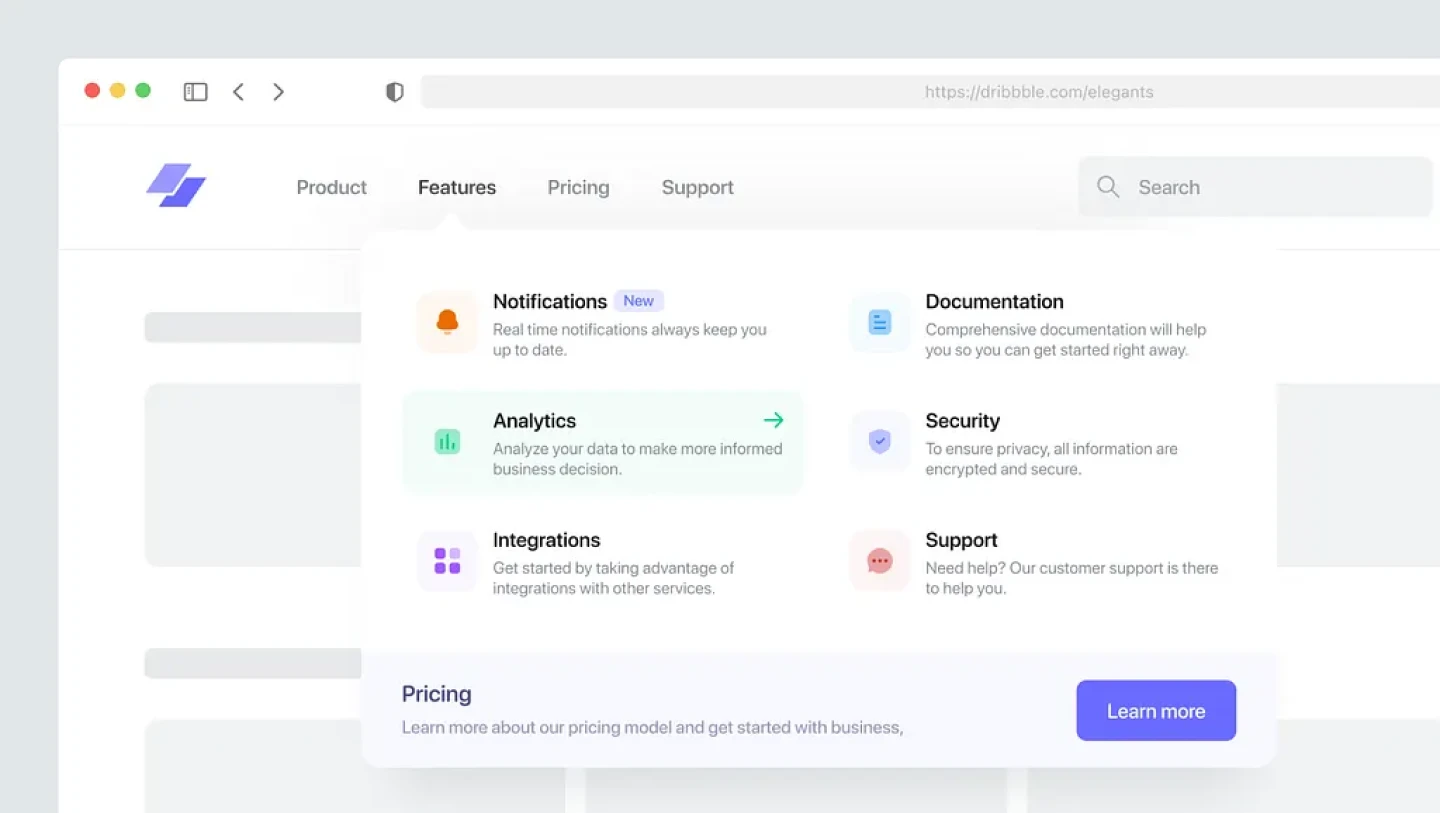Go forward with the browser forward arrow
The image size is (1440, 813).
[x=279, y=92]
